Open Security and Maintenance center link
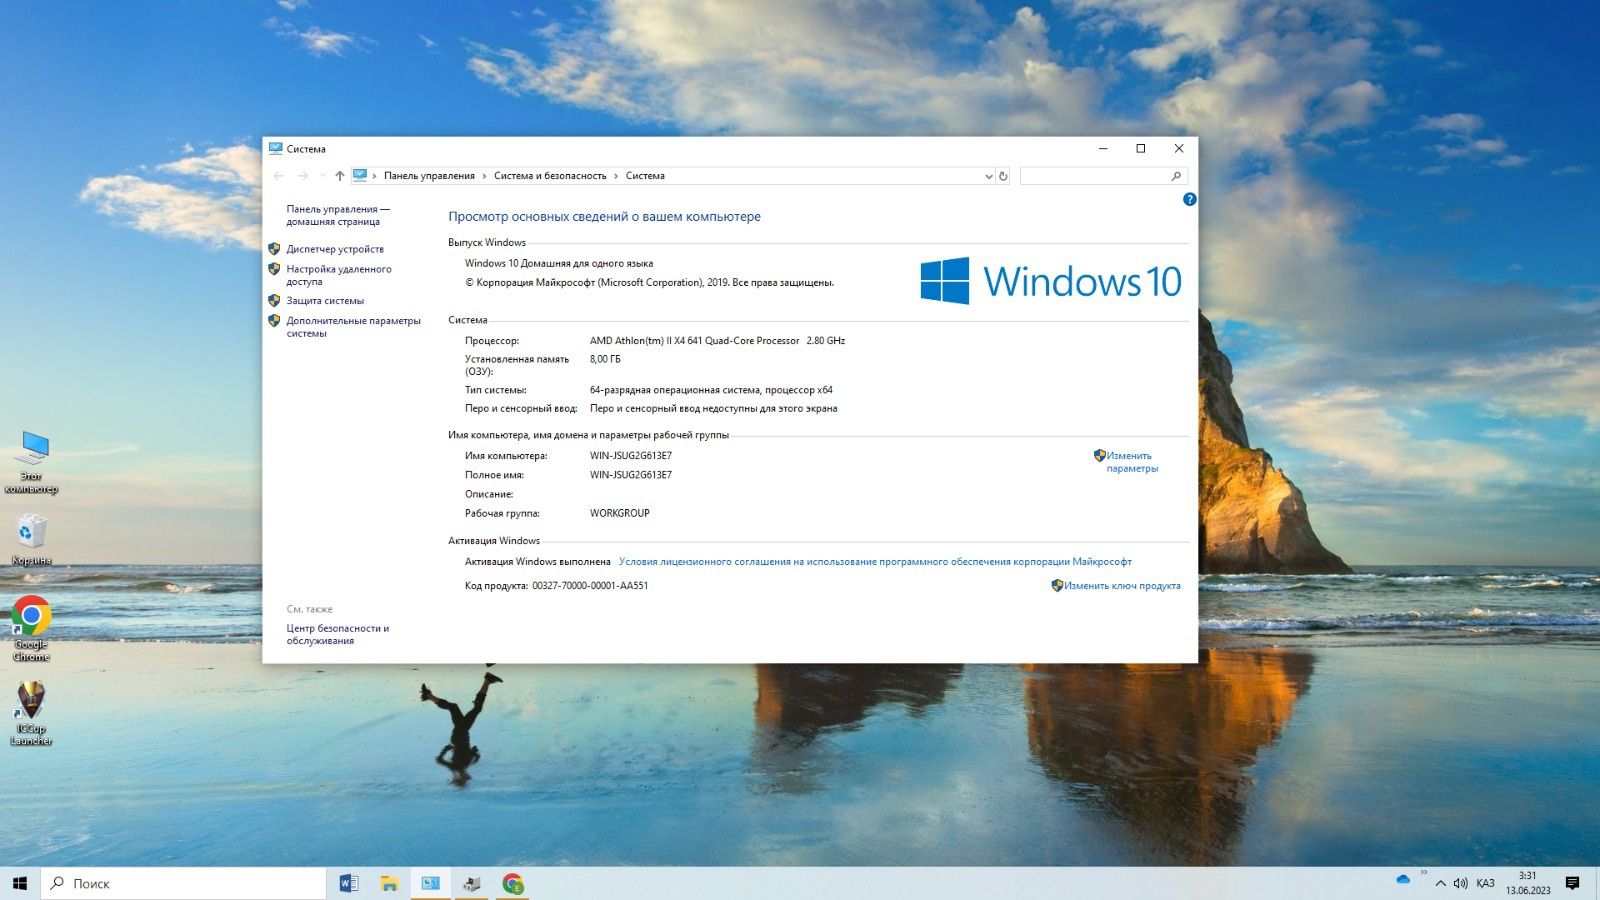 point(337,634)
